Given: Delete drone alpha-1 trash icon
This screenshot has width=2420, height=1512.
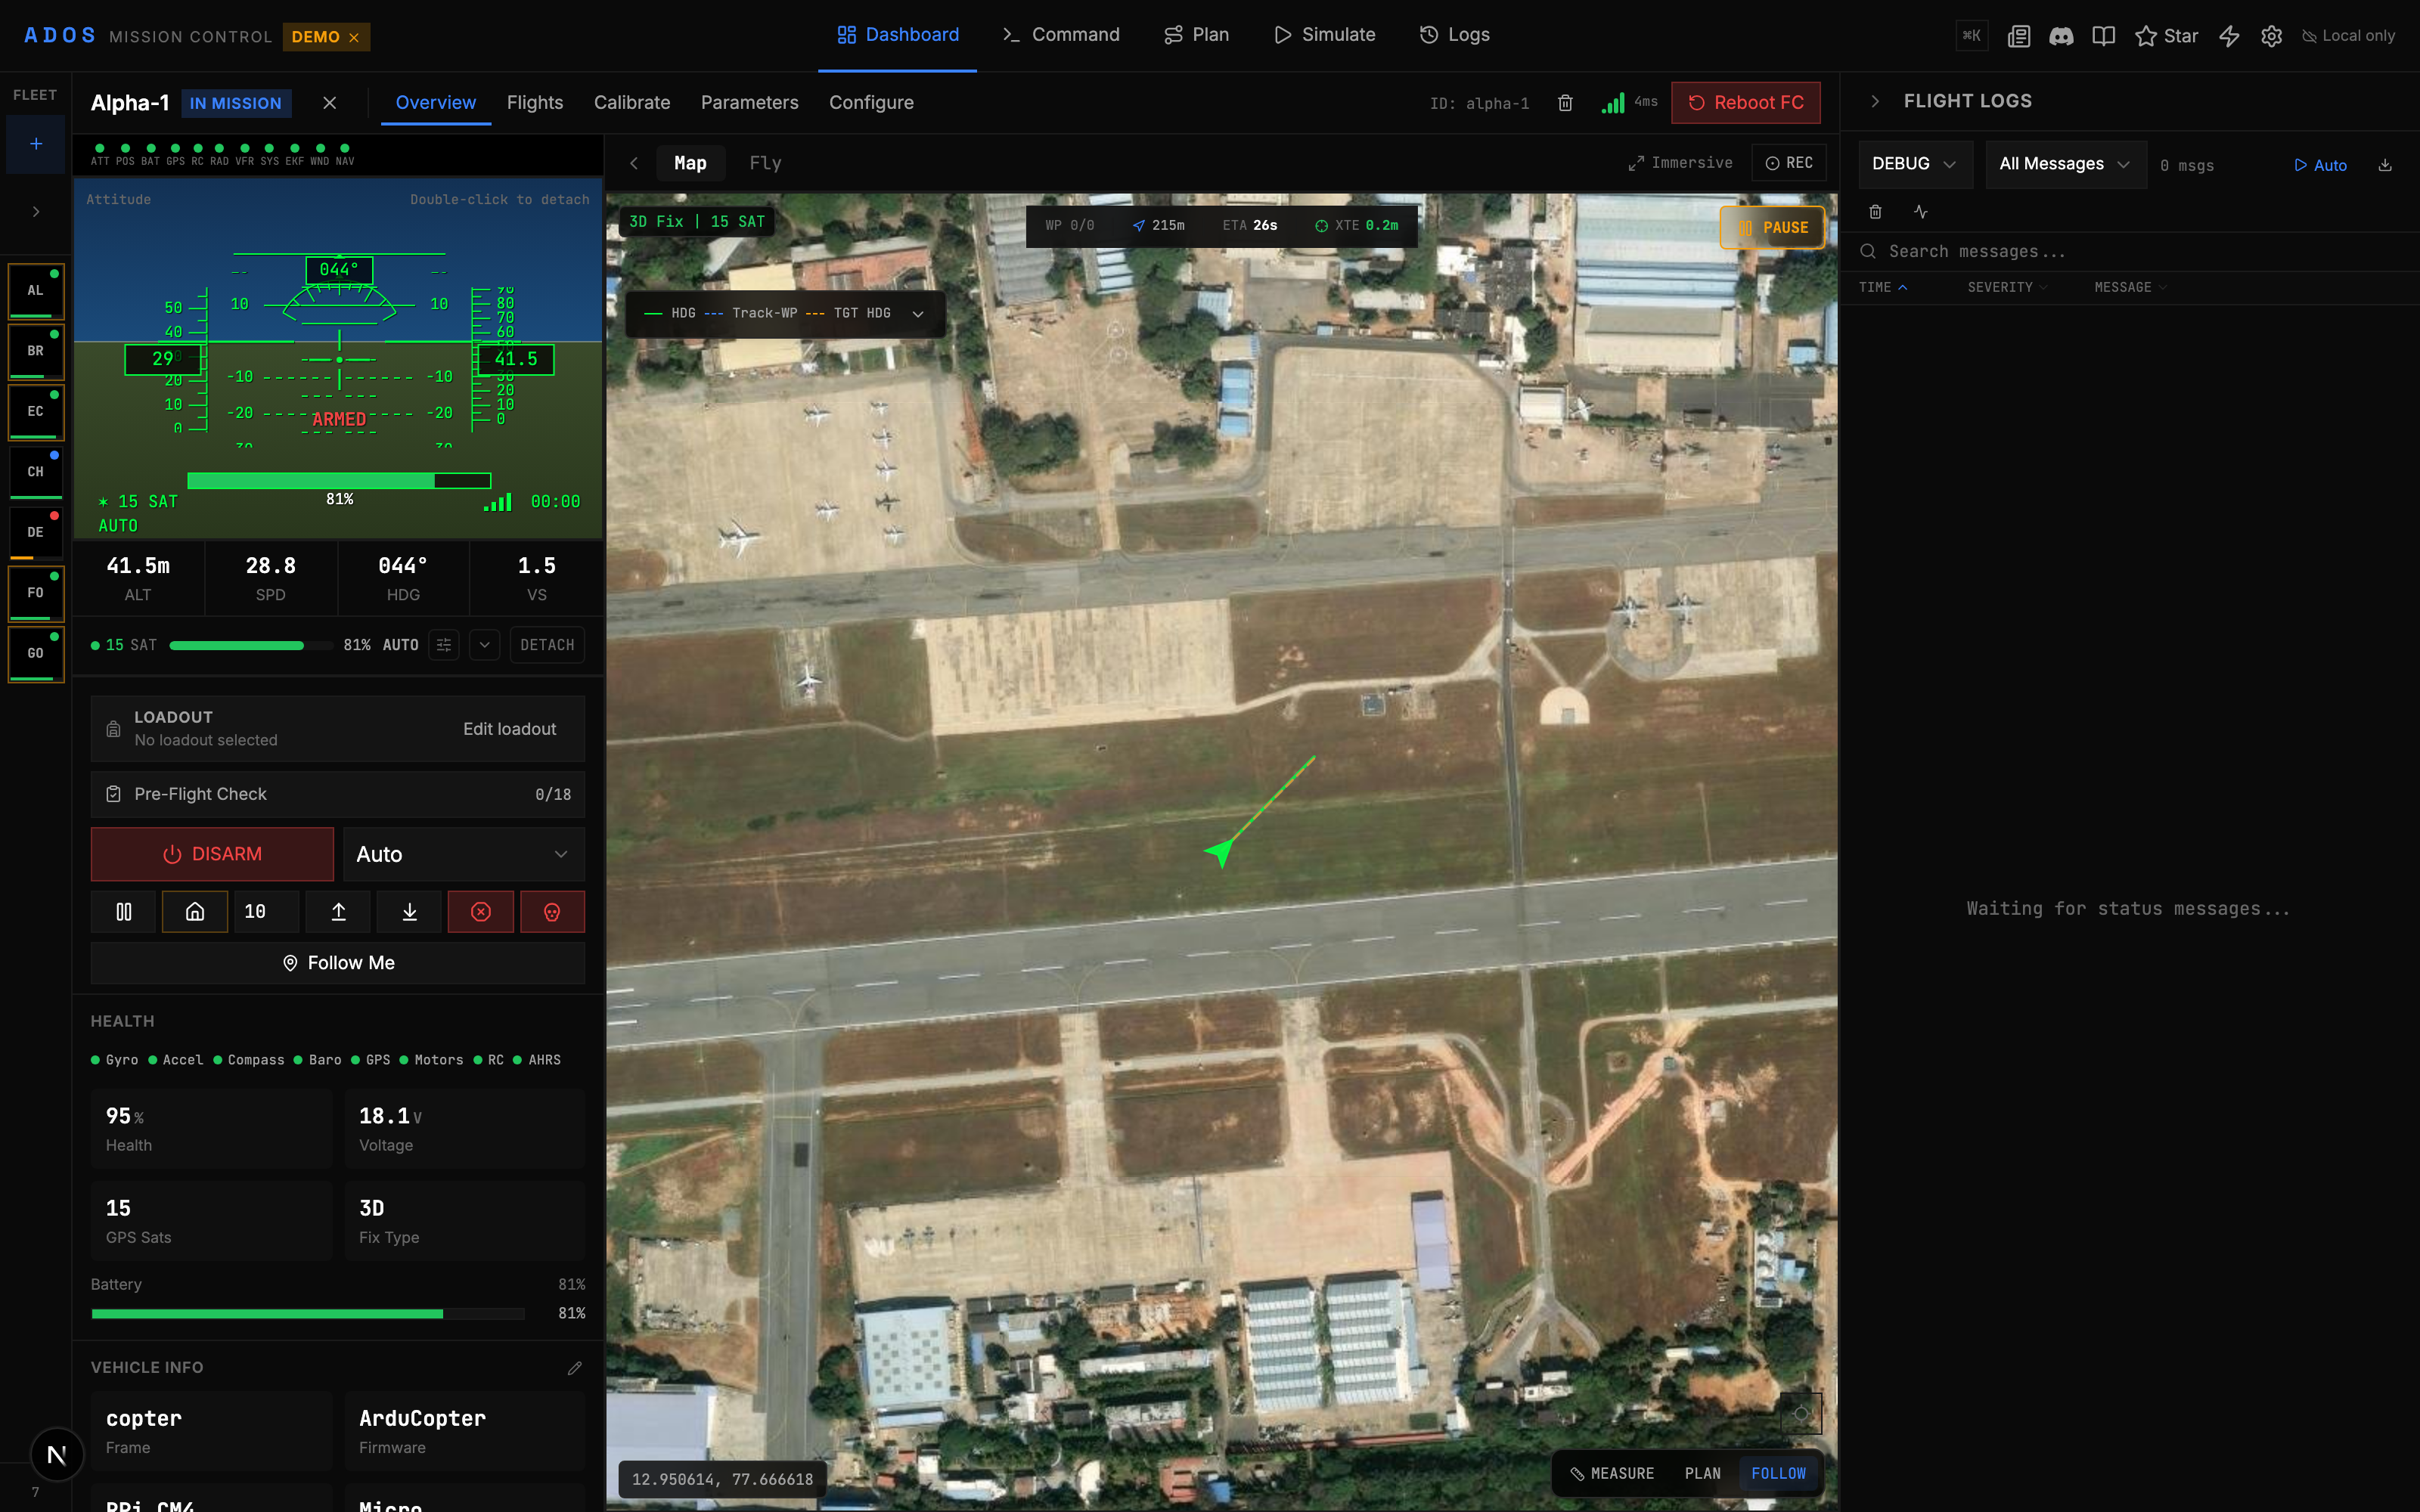Looking at the screenshot, I should tap(1565, 103).
